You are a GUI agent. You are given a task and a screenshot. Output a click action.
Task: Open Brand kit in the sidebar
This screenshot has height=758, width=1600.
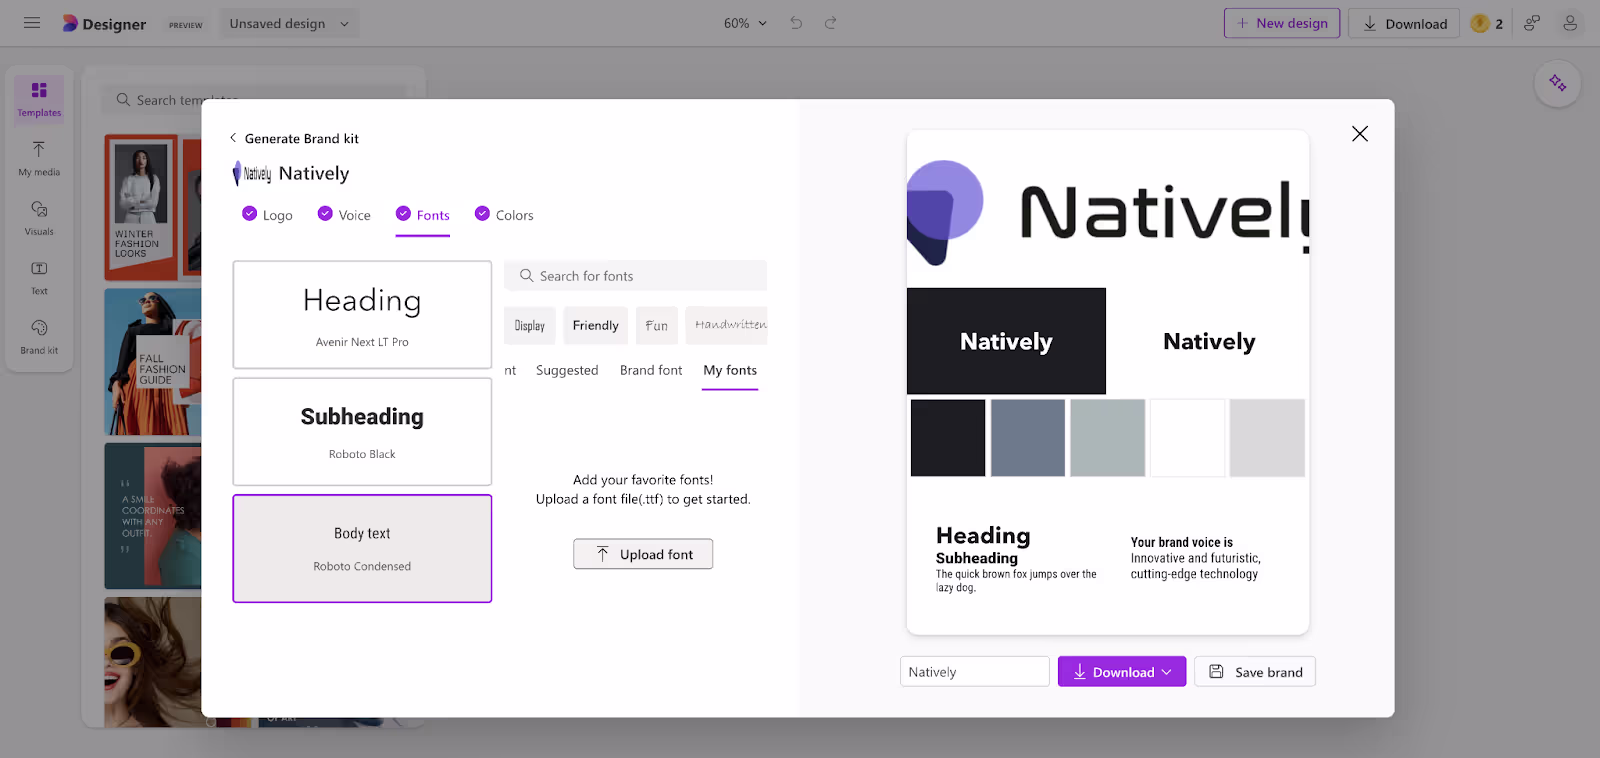tap(39, 337)
